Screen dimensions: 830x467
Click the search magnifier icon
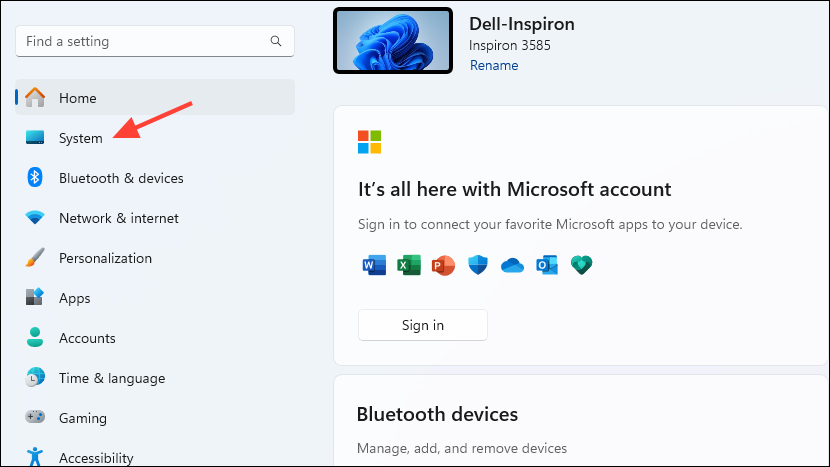(276, 42)
